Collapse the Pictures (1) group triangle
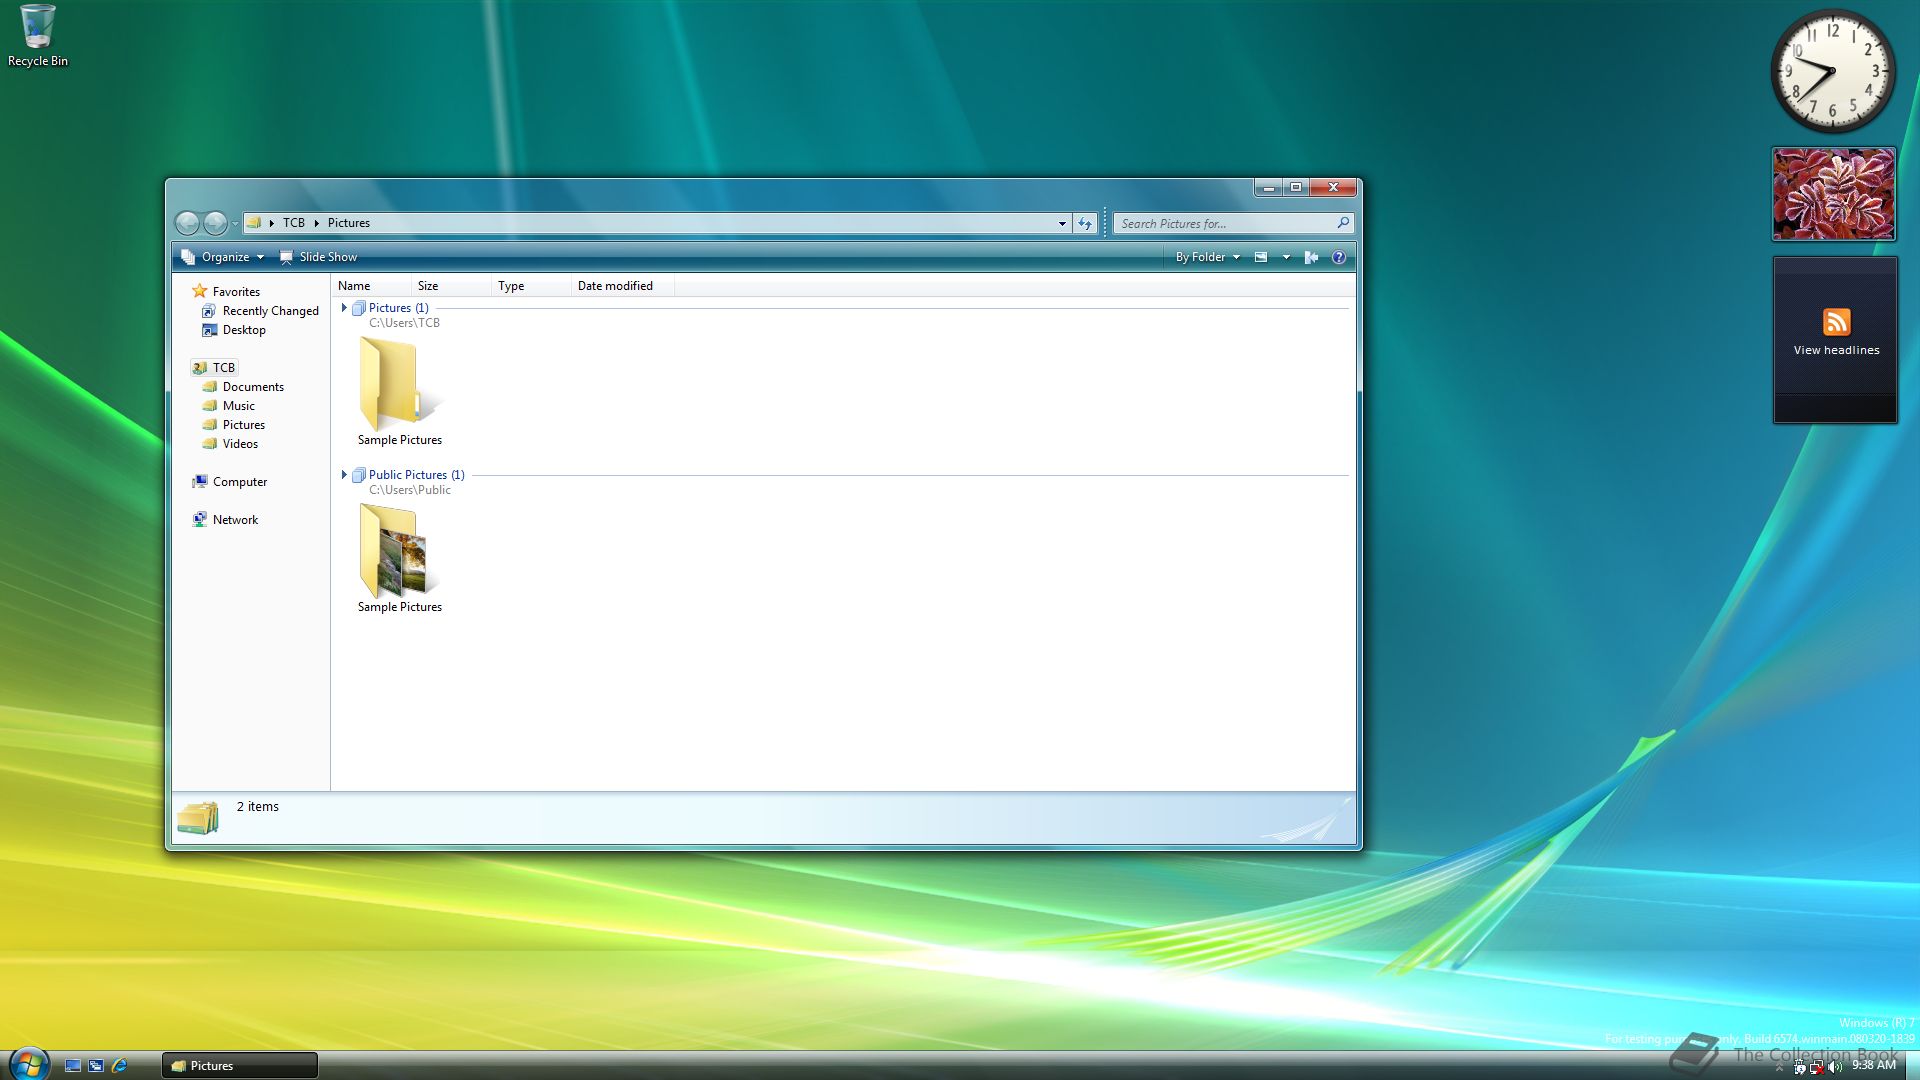This screenshot has width=1920, height=1080. click(344, 308)
